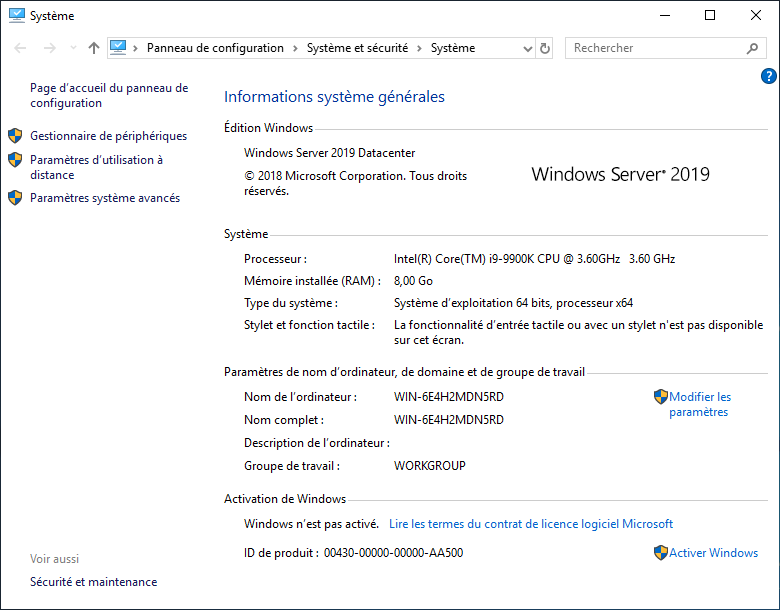Select the Panneau de configuration breadcrumb
Image resolution: width=780 pixels, height=610 pixels.
tap(215, 48)
